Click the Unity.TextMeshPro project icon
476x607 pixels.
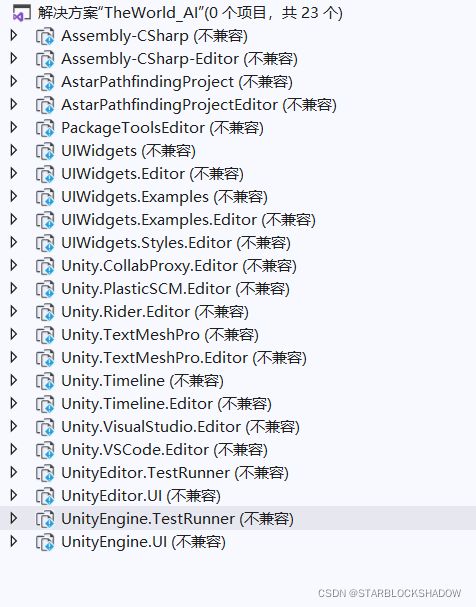click(x=45, y=335)
